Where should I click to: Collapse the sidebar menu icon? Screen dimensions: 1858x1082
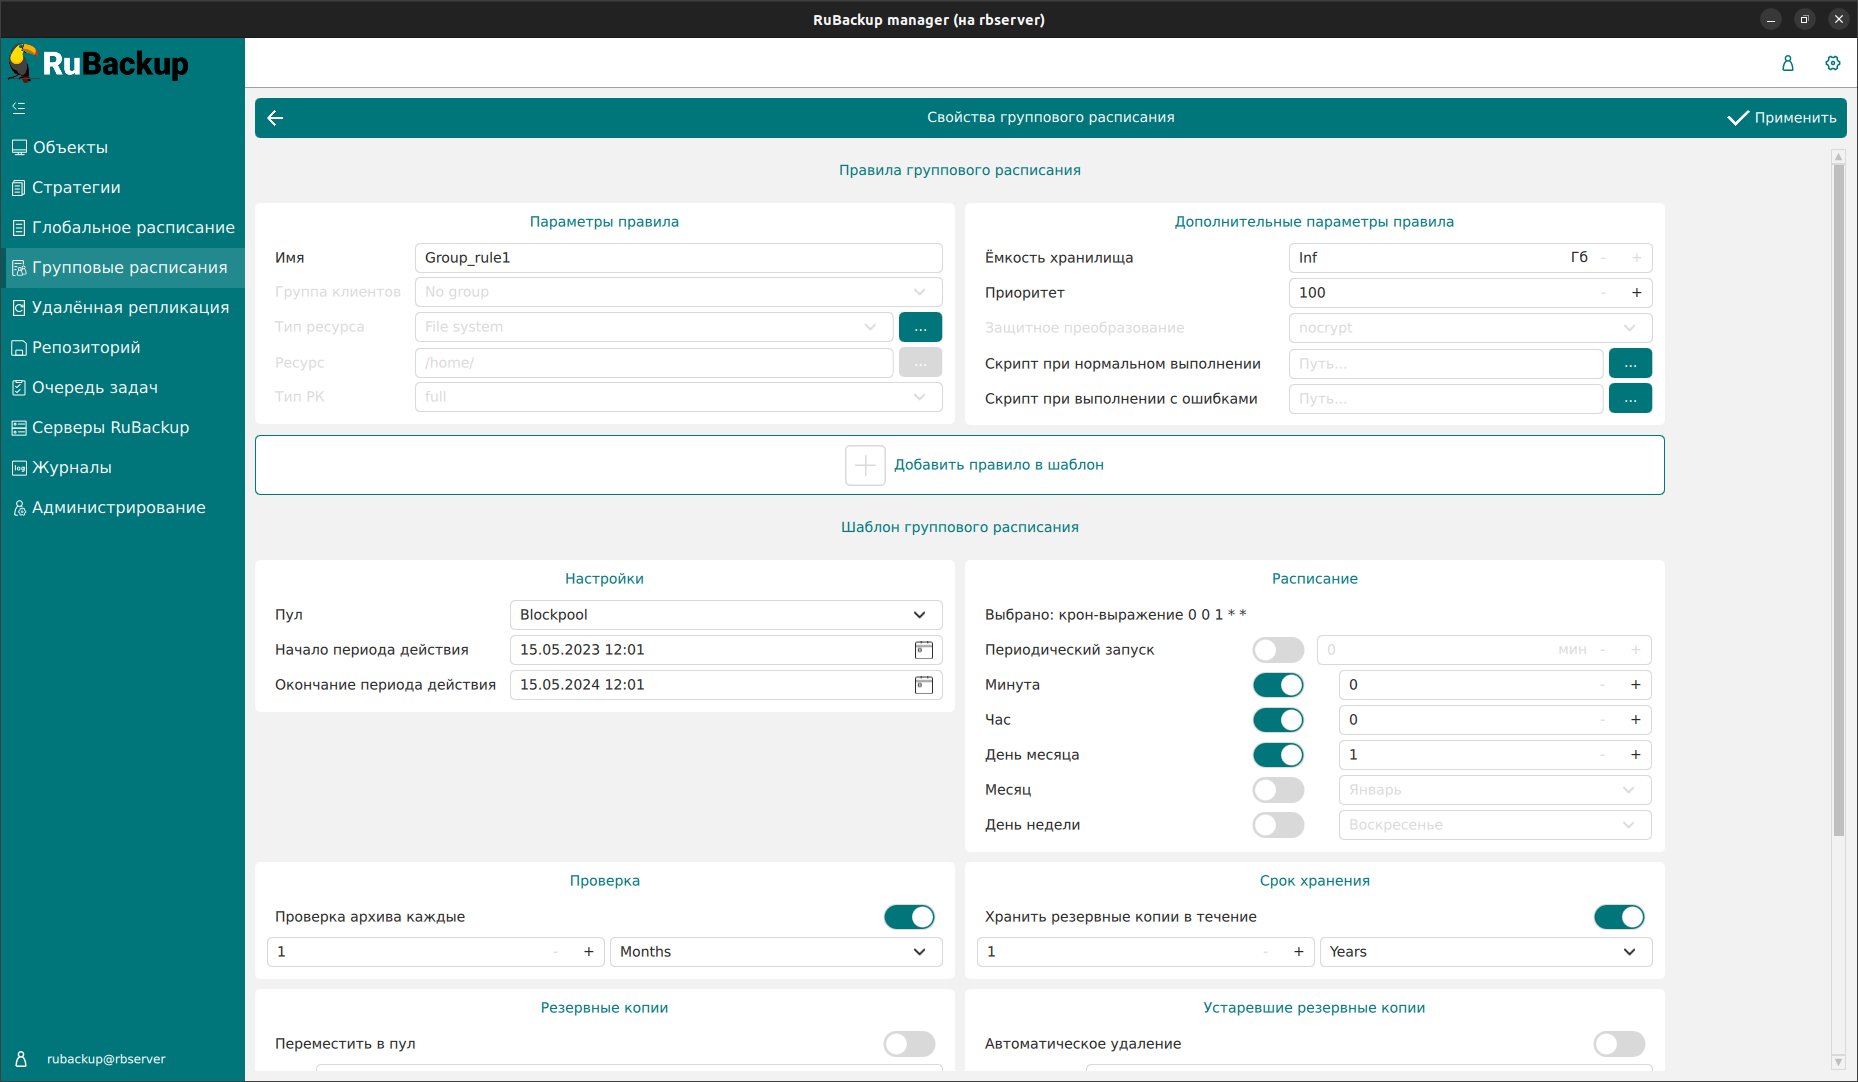coord(19,108)
